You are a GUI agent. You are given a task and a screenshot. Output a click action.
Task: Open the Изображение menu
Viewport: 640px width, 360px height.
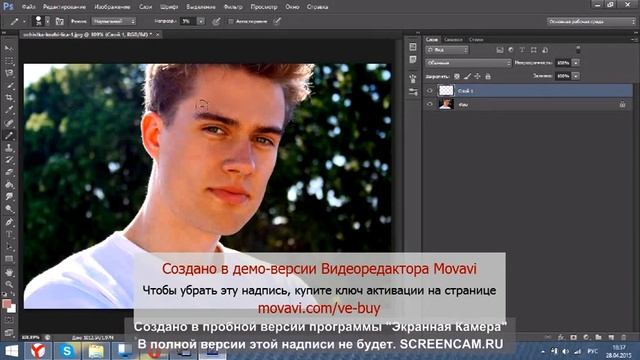pos(112,7)
